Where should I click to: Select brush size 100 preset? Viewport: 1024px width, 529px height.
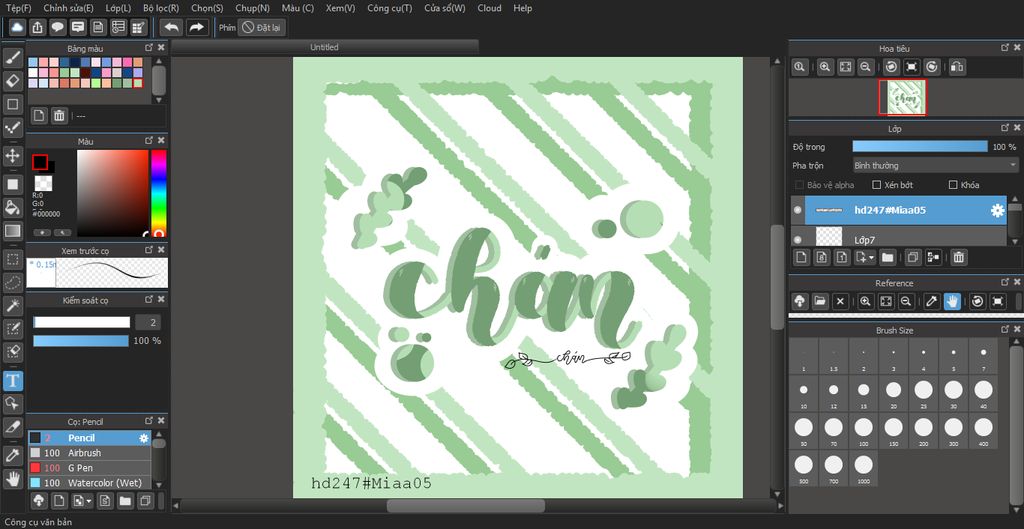coord(863,430)
